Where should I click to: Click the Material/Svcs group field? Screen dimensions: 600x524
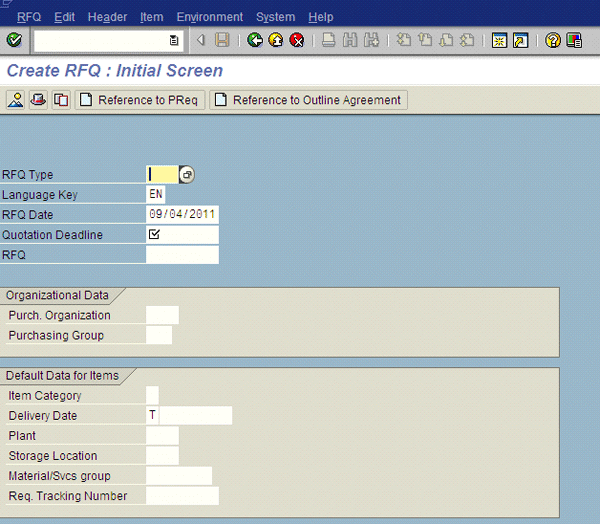178,476
